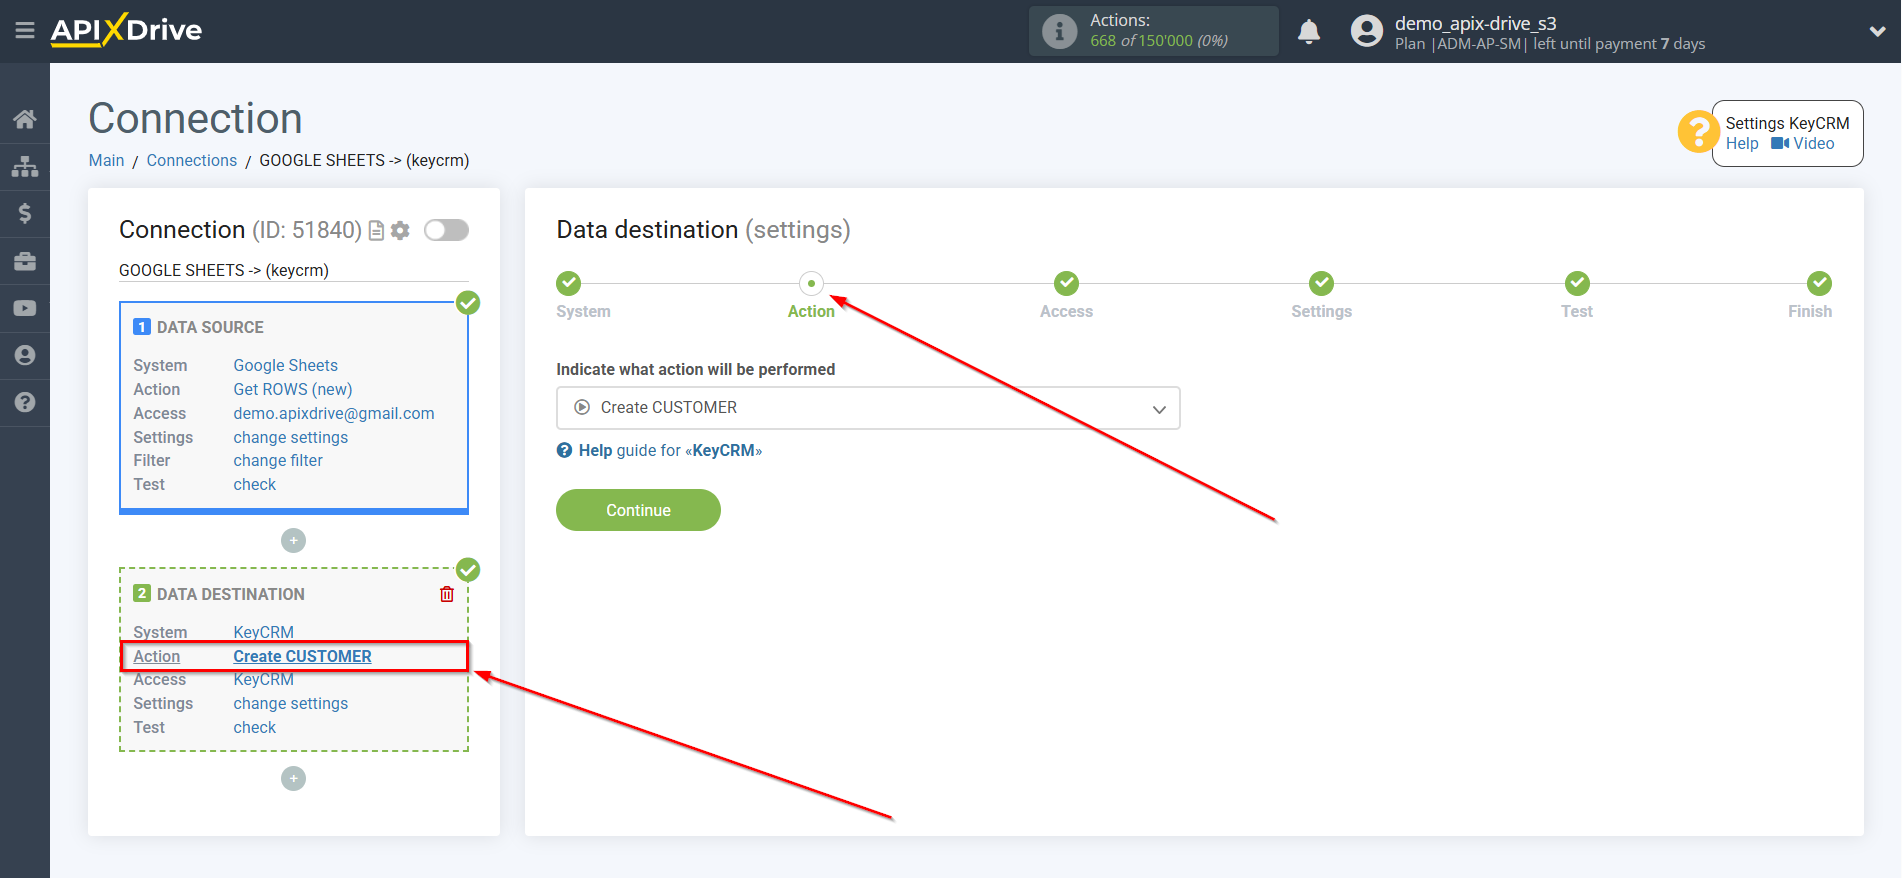The image size is (1902, 878).
Task: Add step after Data Destination plus icon
Action: (x=293, y=779)
